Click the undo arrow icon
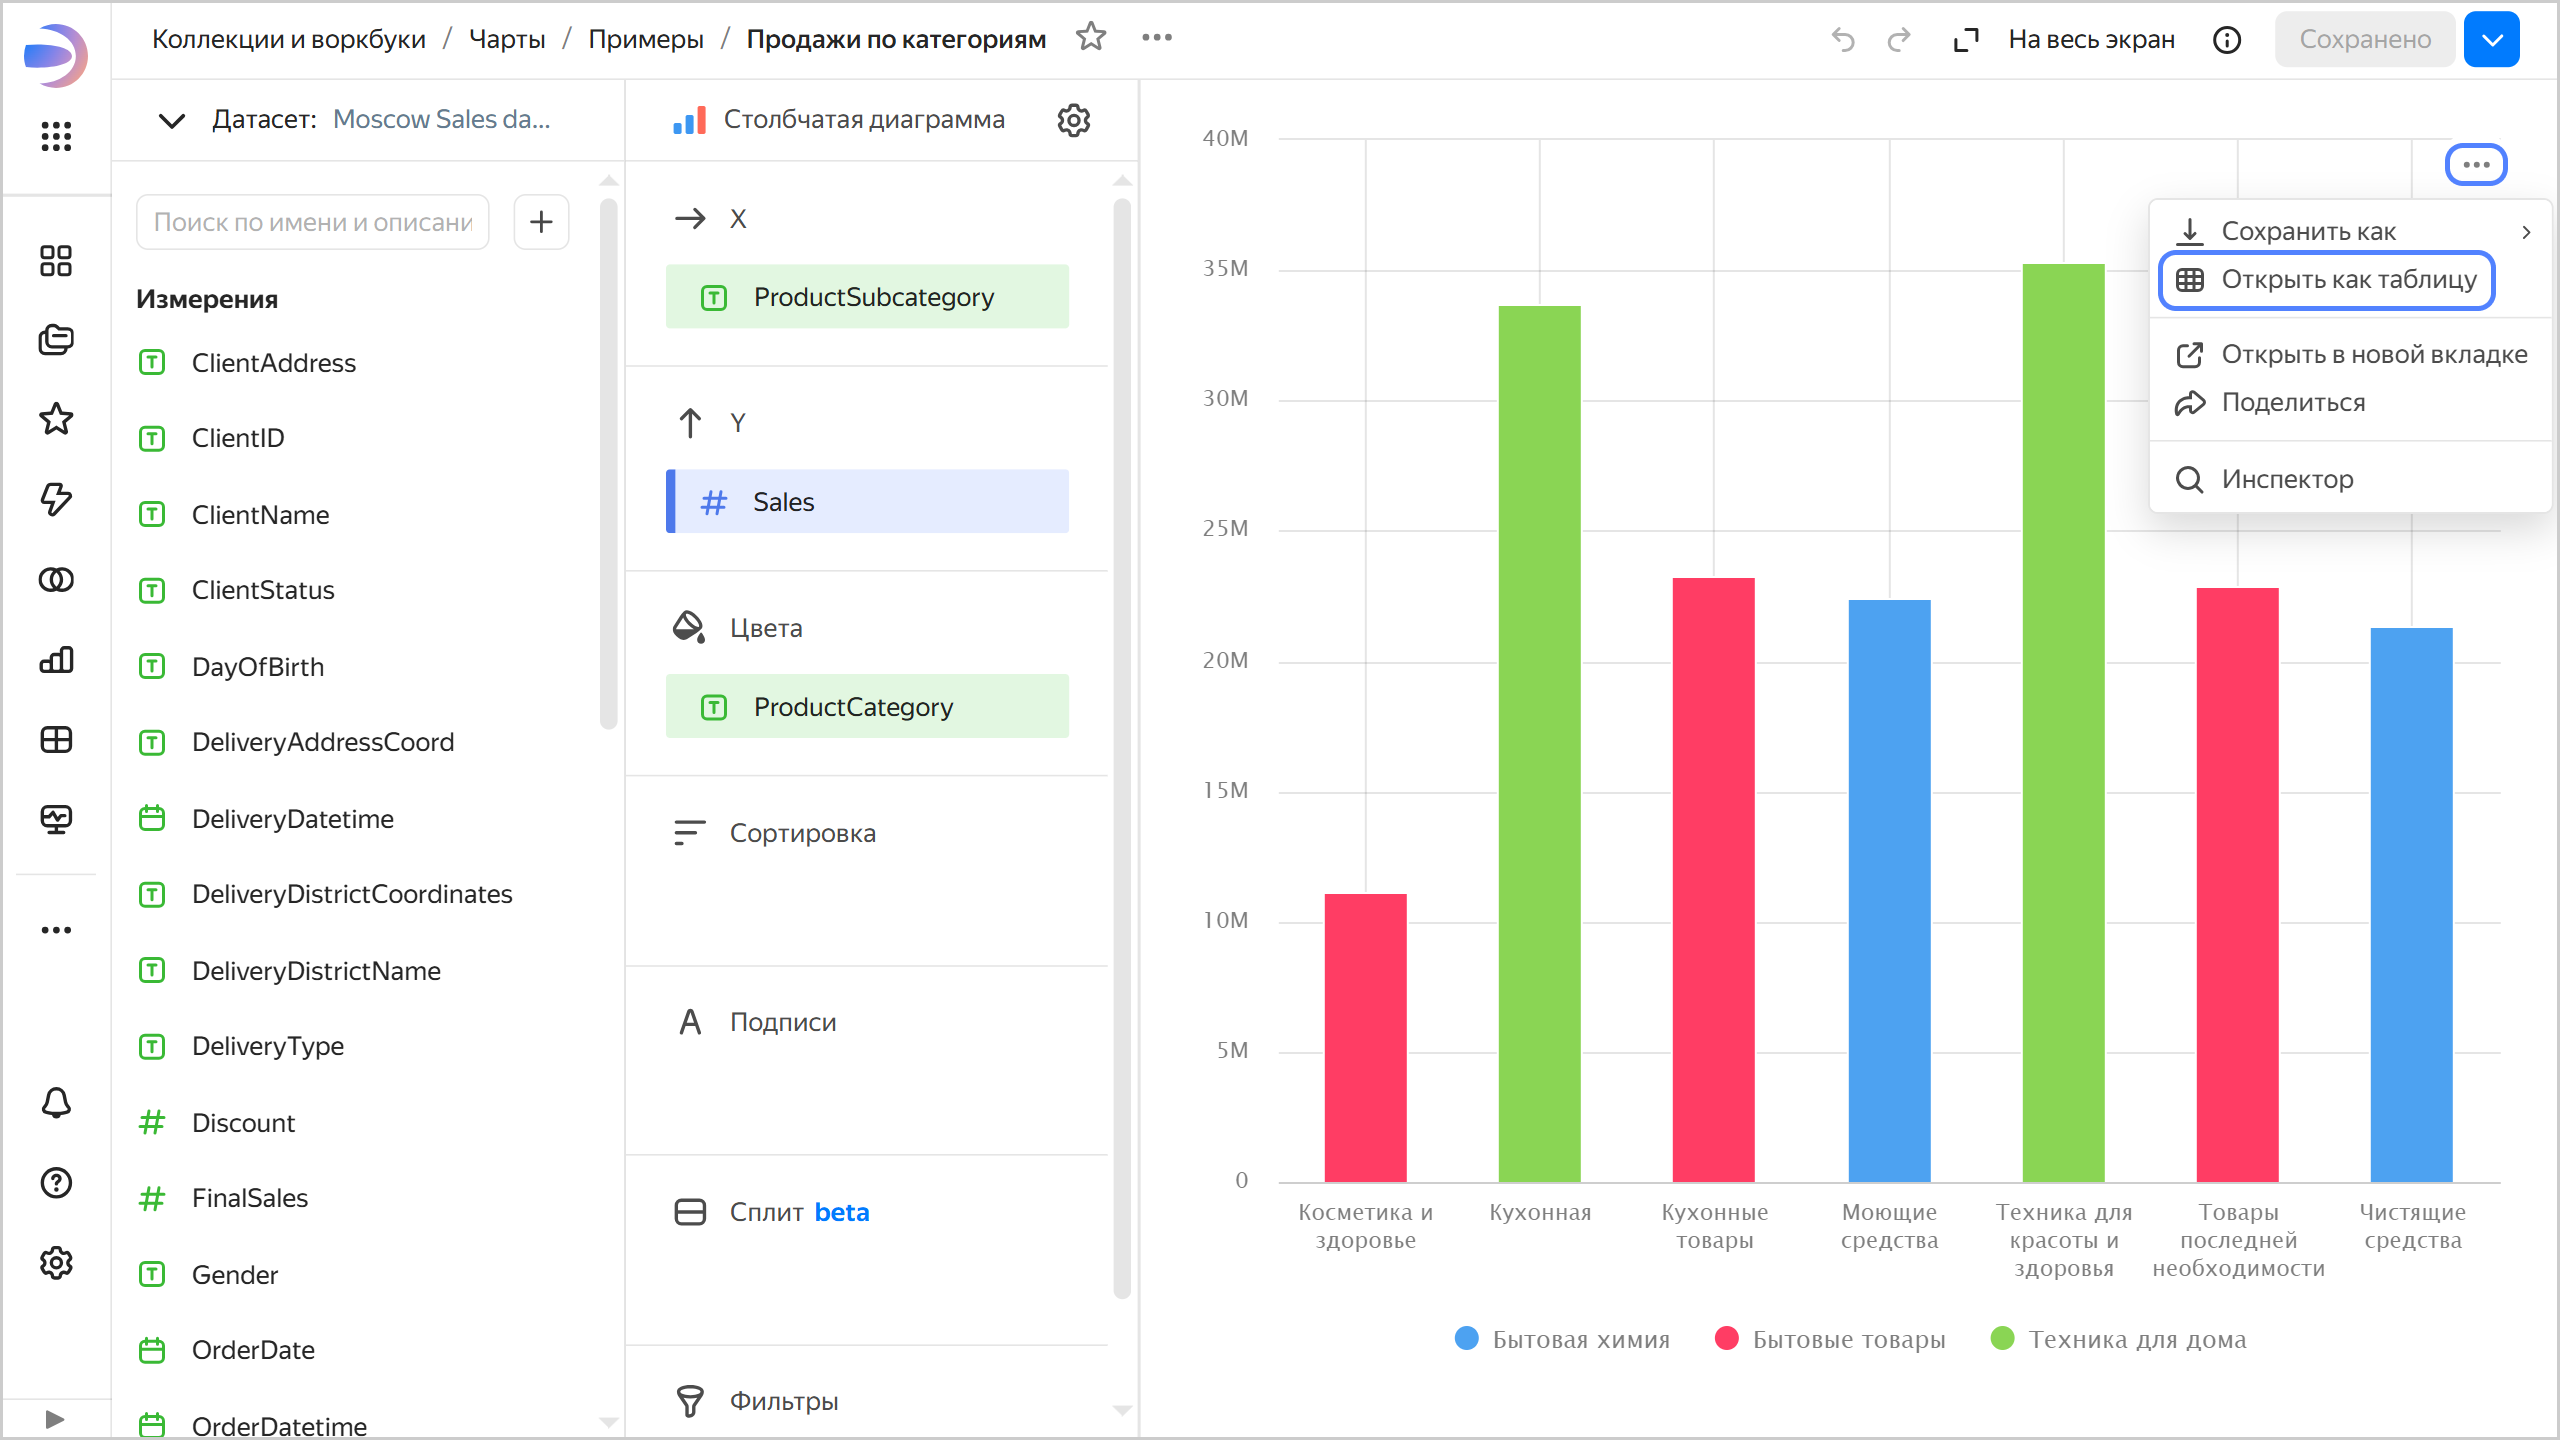2560x1440 pixels. tap(1843, 40)
